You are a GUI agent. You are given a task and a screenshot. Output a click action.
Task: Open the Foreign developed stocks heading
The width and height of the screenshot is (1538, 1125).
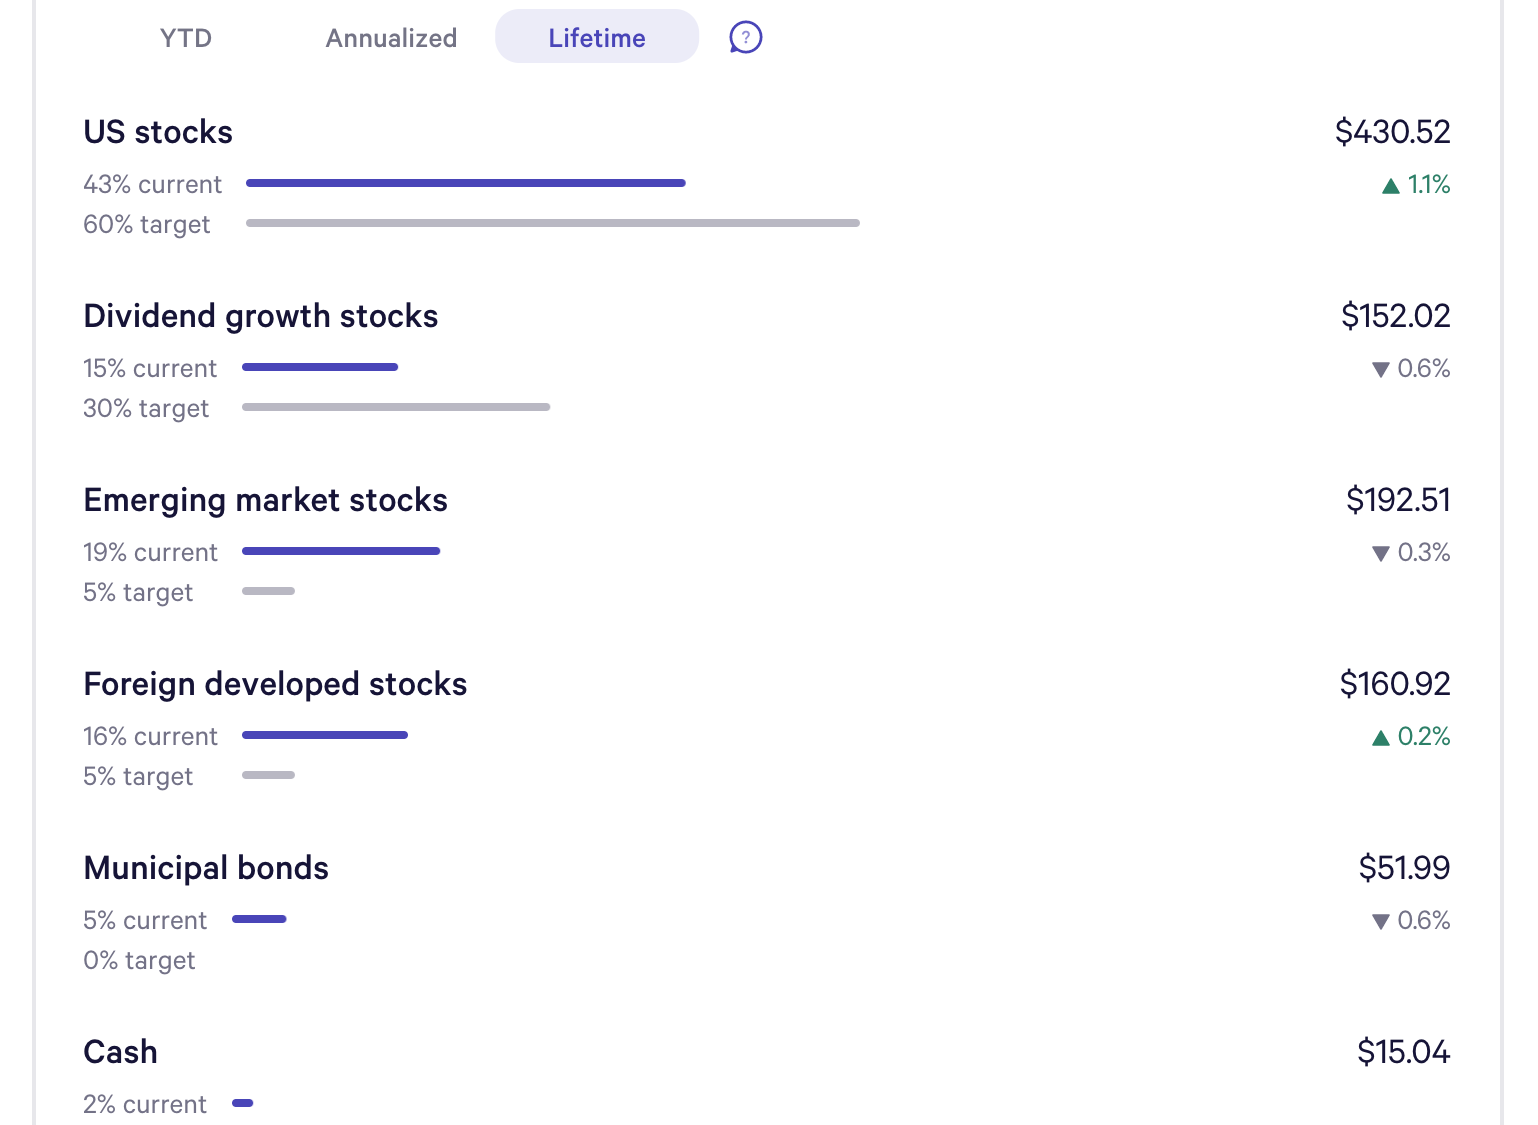pos(276,684)
